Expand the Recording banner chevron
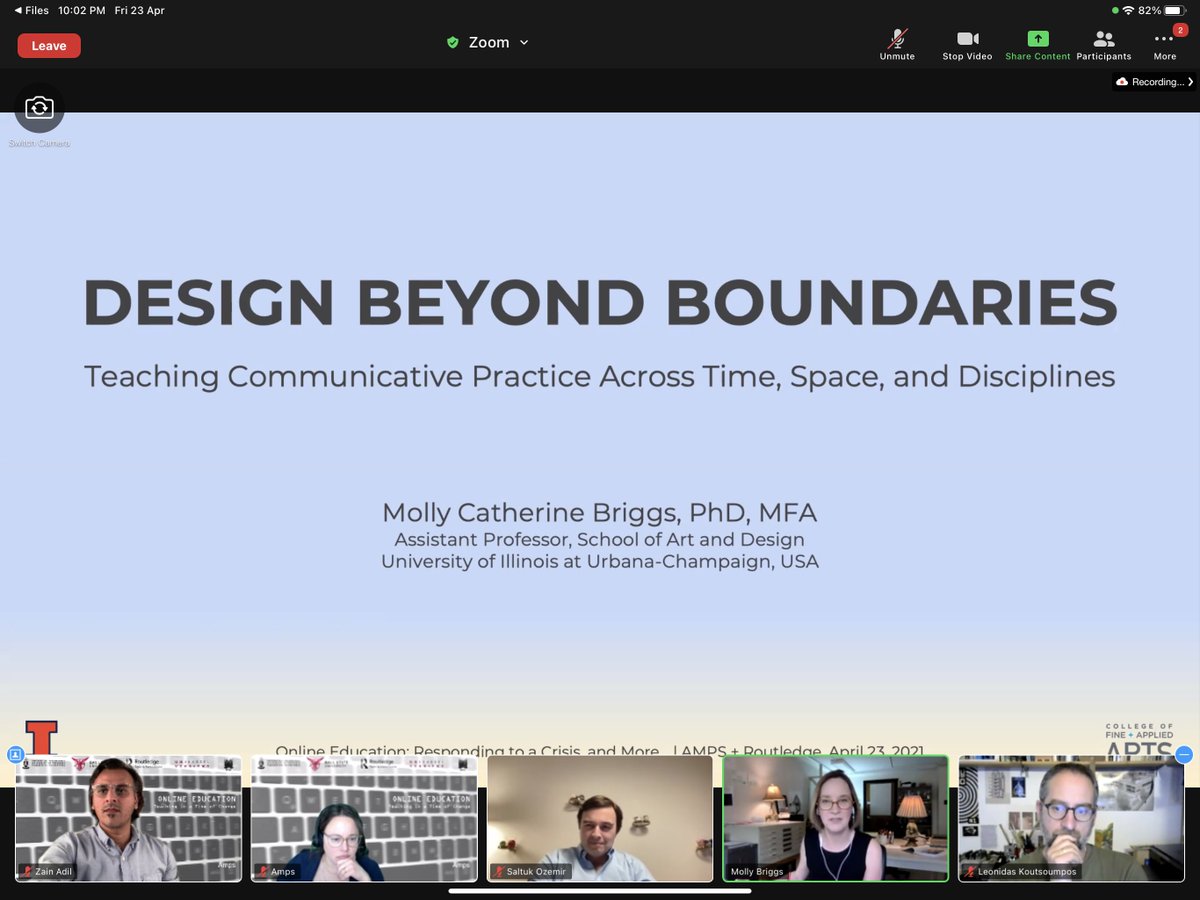Screen dimensions: 1200x900 click(x=1193, y=81)
